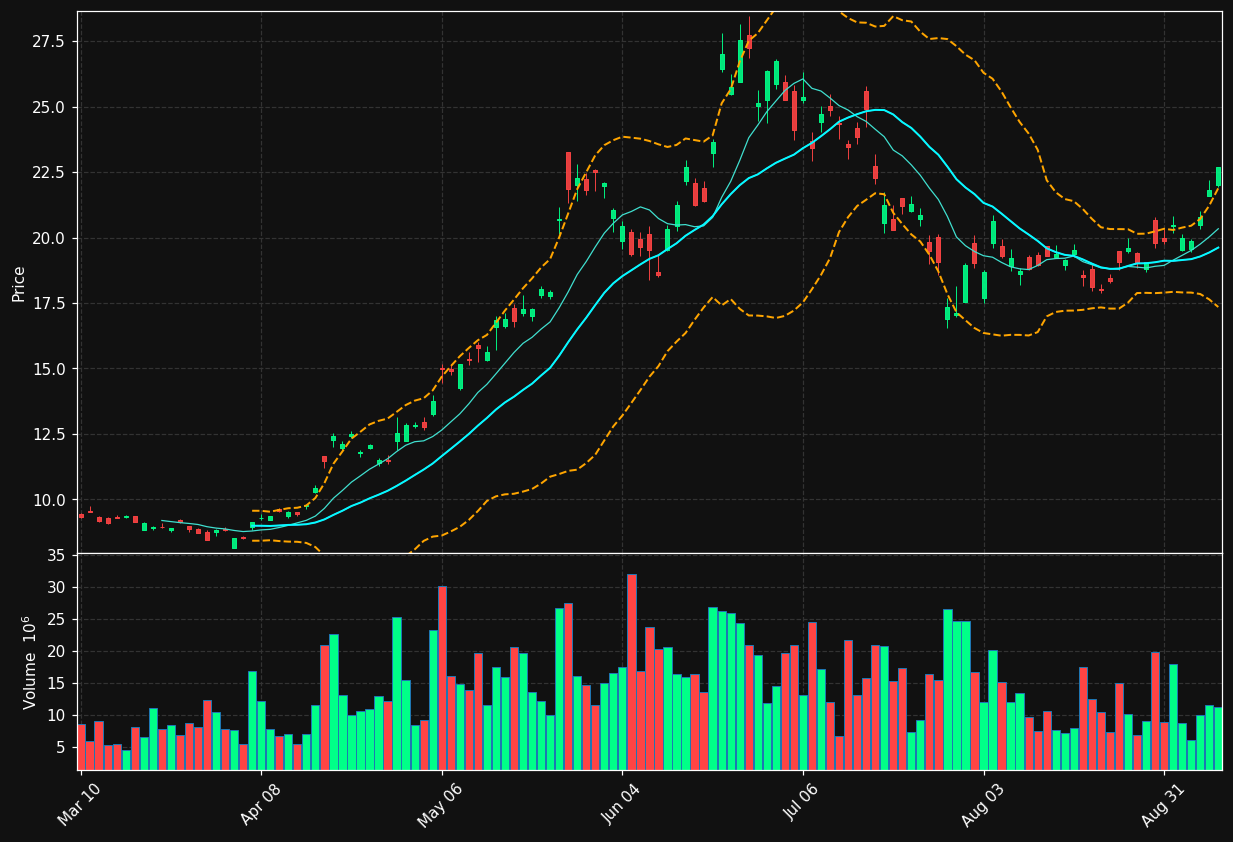Viewport: 1233px width, 842px height.
Task: Click the 22.5 price axis label
Action: tap(50, 172)
